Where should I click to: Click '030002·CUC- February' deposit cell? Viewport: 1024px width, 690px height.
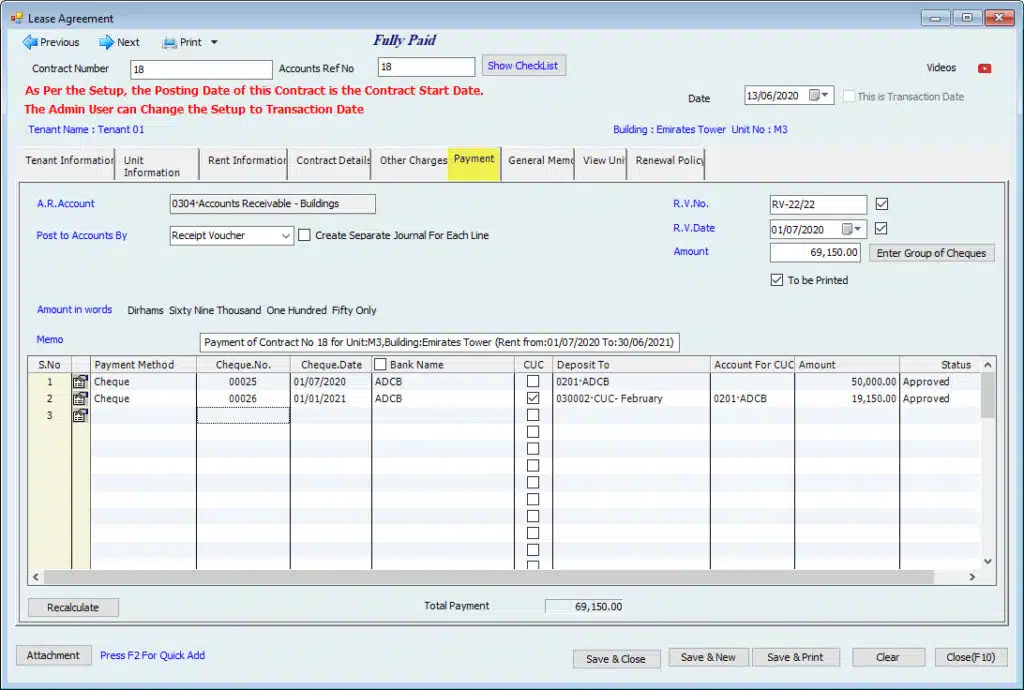(631, 399)
